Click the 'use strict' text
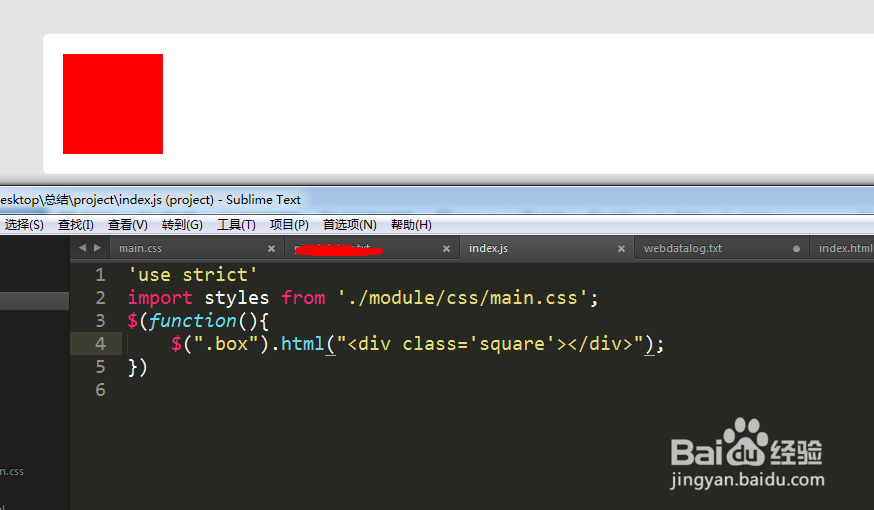This screenshot has width=874, height=510. (193, 275)
